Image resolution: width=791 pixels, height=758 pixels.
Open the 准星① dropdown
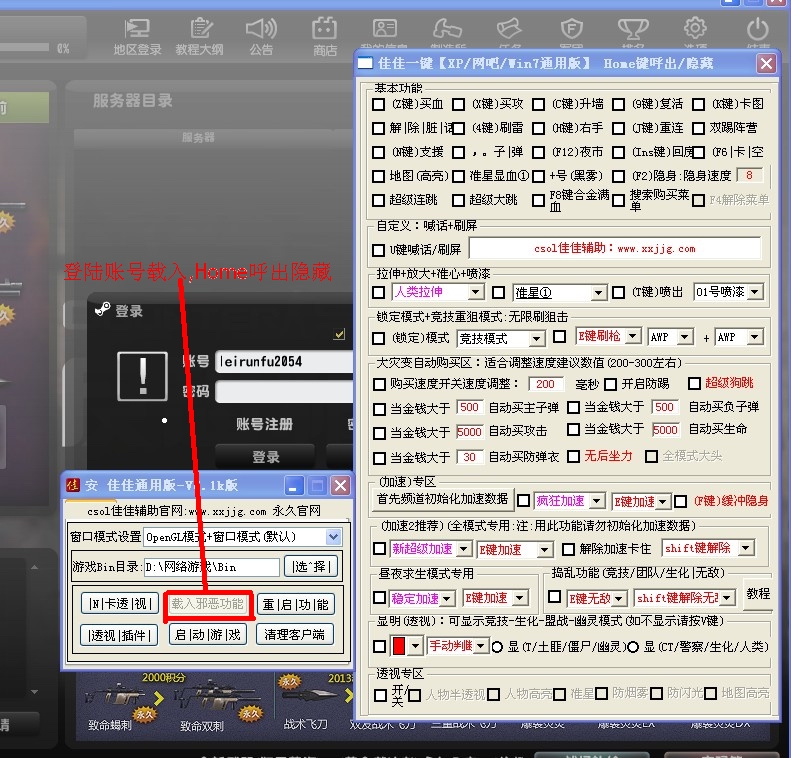click(559, 293)
